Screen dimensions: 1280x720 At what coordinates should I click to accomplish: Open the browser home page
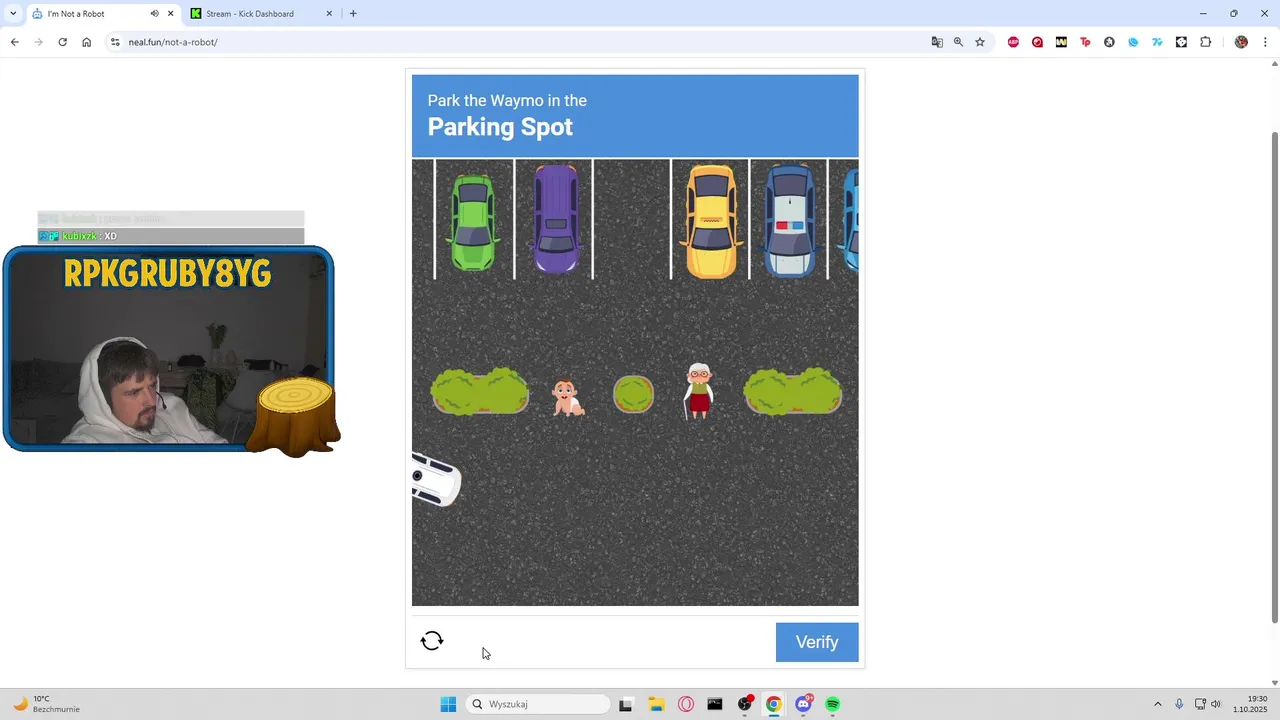click(86, 42)
